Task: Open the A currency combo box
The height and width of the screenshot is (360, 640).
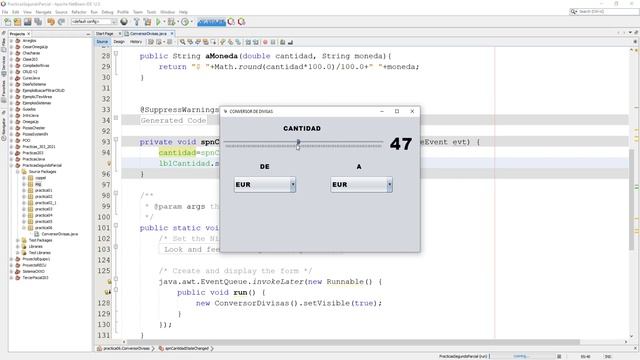Action: [361, 184]
